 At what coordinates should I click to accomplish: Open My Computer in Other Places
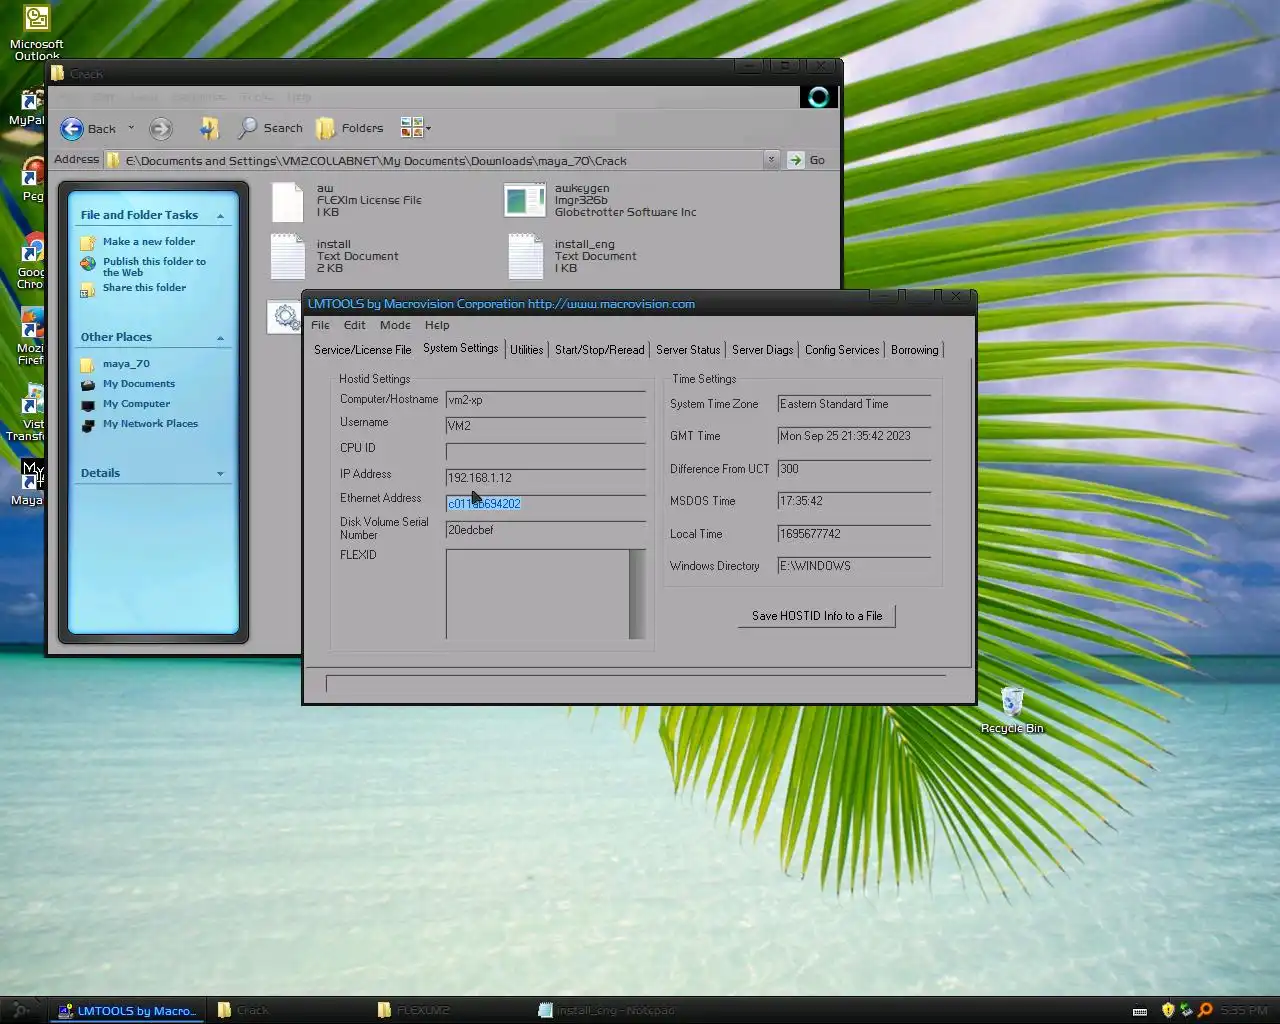pyautogui.click(x=136, y=404)
